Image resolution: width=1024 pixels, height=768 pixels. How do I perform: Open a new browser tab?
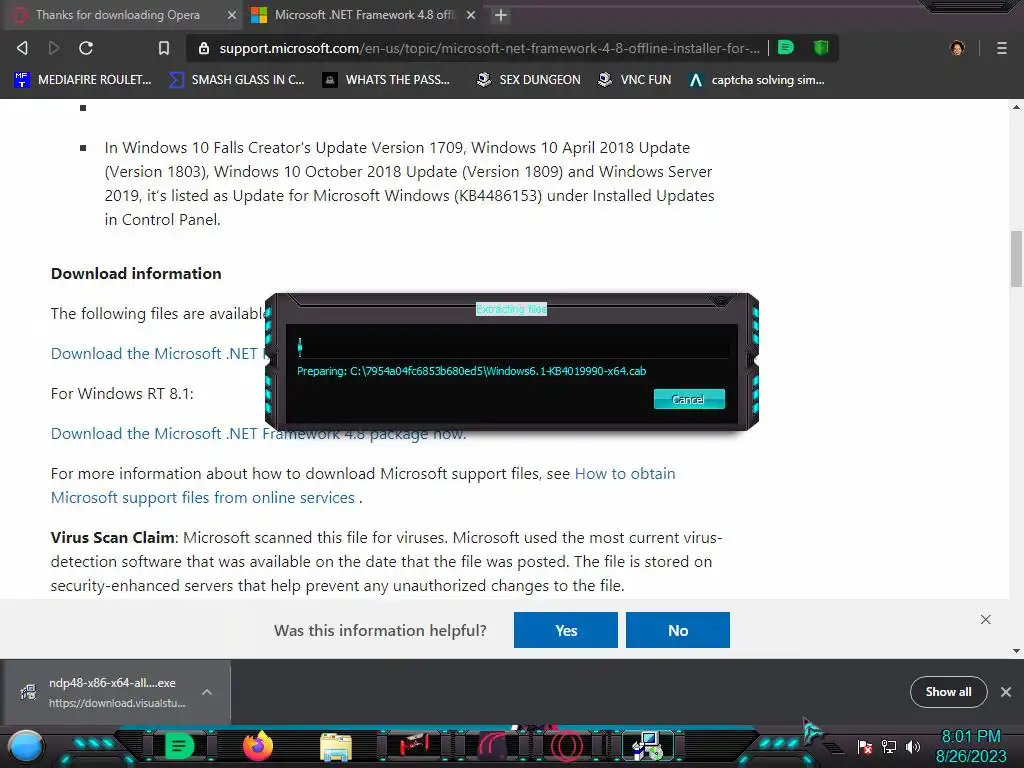[501, 15]
